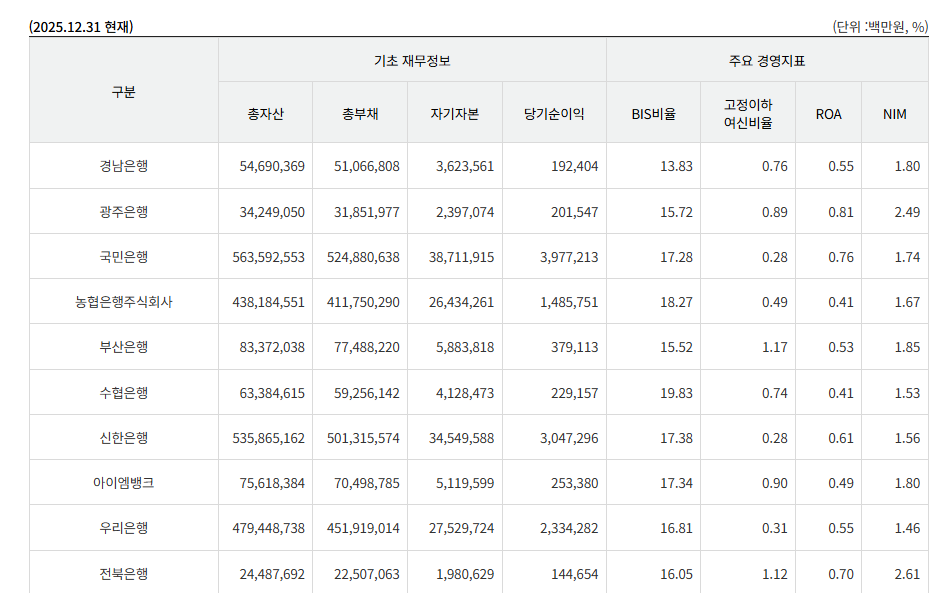The width and height of the screenshot is (937, 593).
Task: Click 부산은행 NIM value 1.85
Action: click(x=907, y=347)
